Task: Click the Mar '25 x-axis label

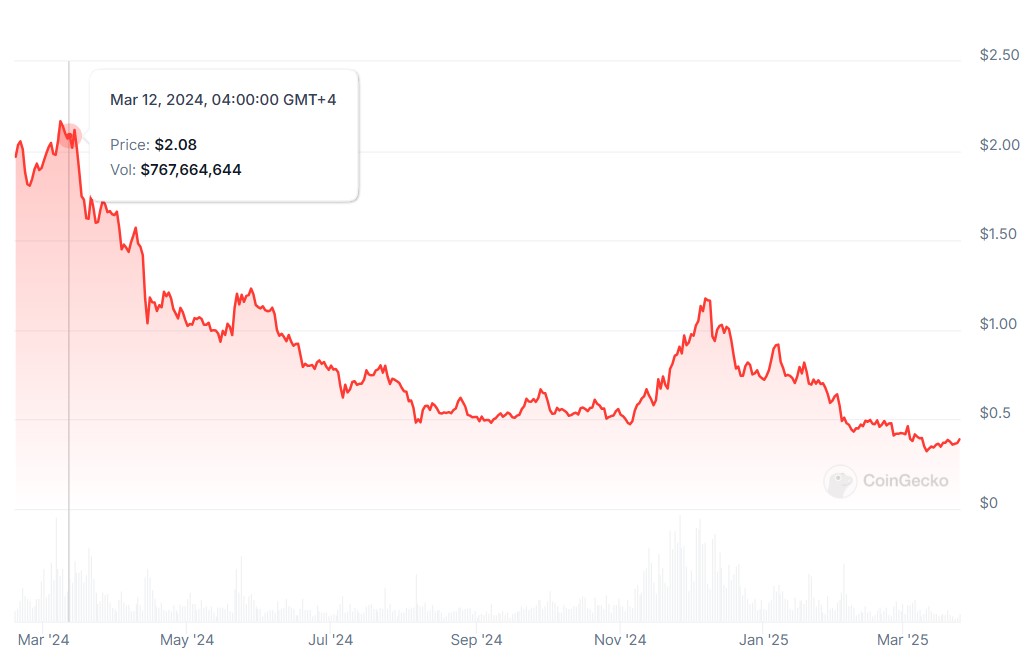Action: tap(904, 639)
